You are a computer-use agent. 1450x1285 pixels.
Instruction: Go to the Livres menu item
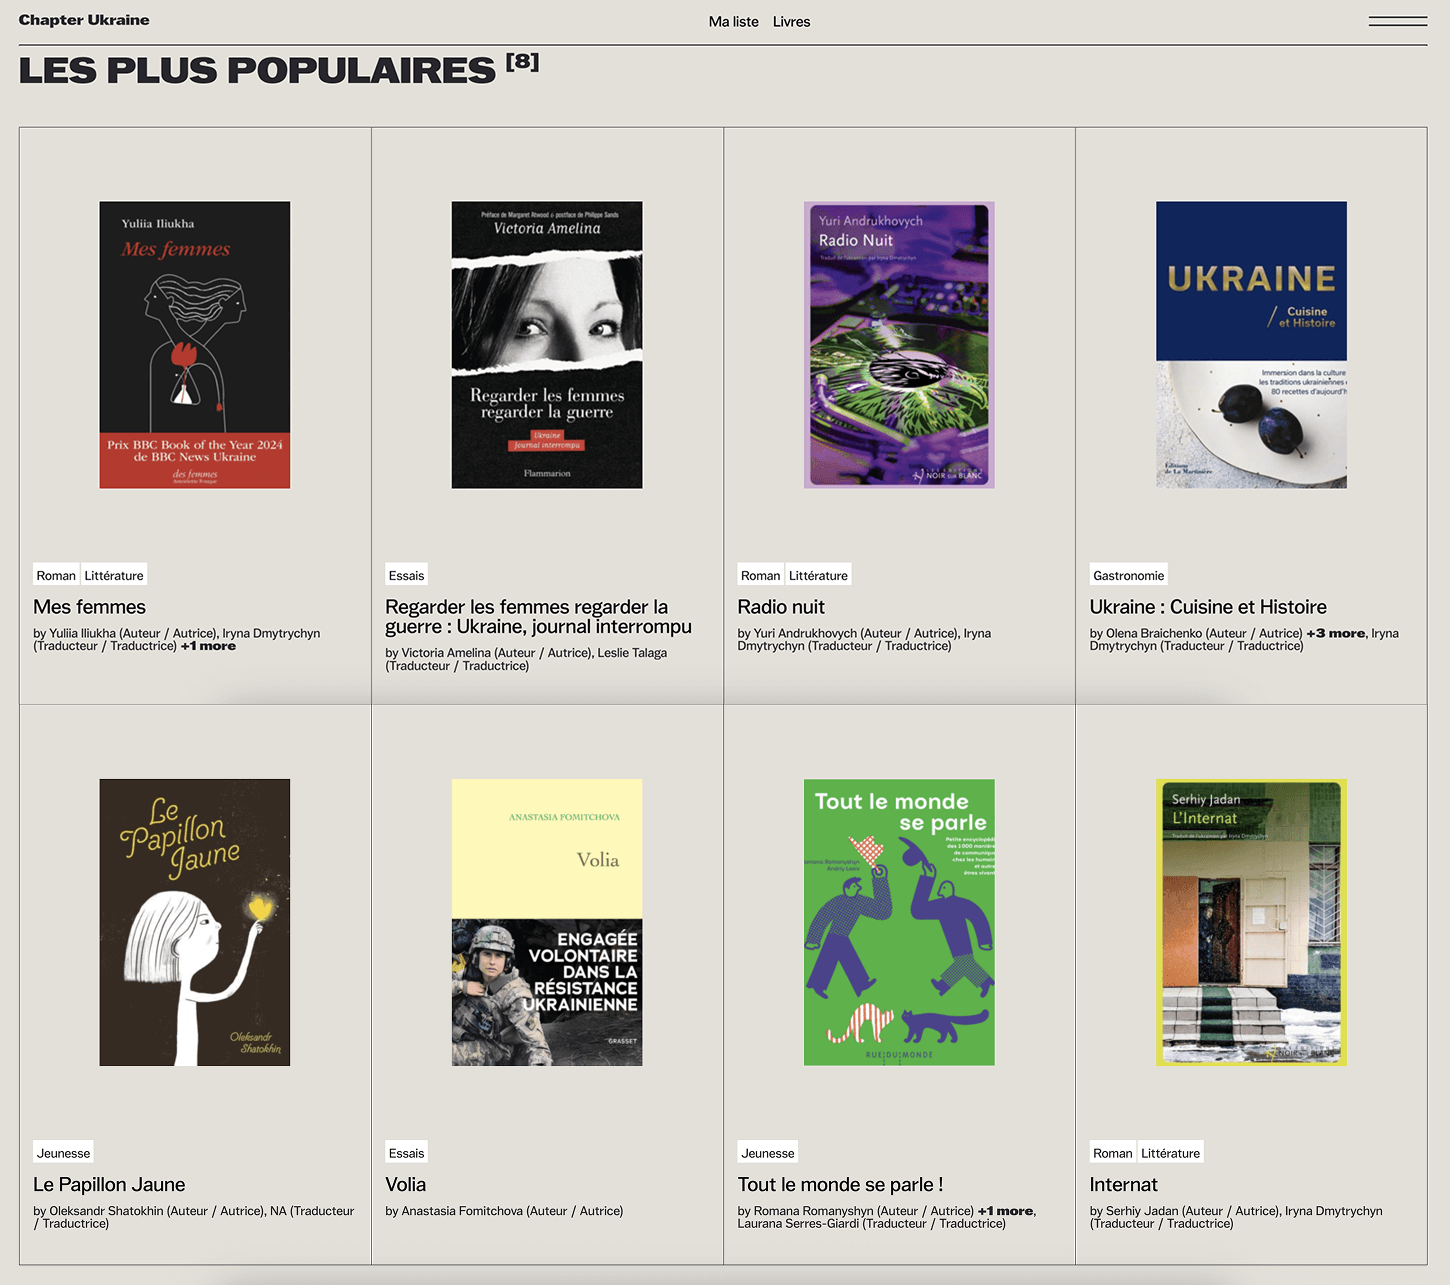point(791,22)
